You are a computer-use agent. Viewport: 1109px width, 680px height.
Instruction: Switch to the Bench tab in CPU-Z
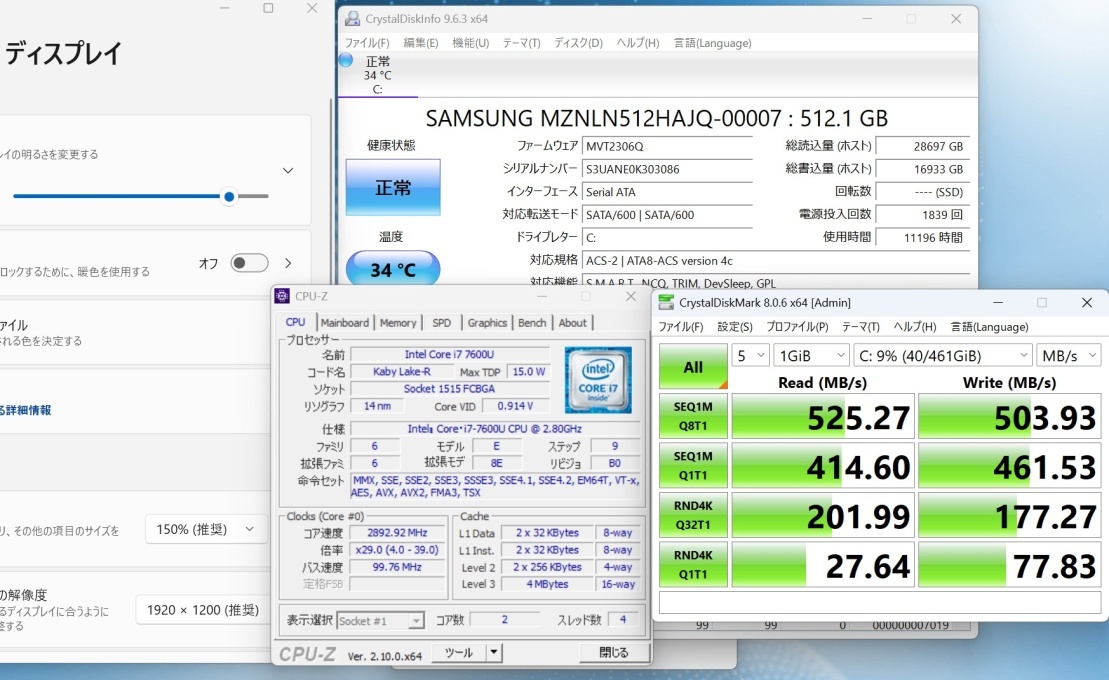pos(532,323)
